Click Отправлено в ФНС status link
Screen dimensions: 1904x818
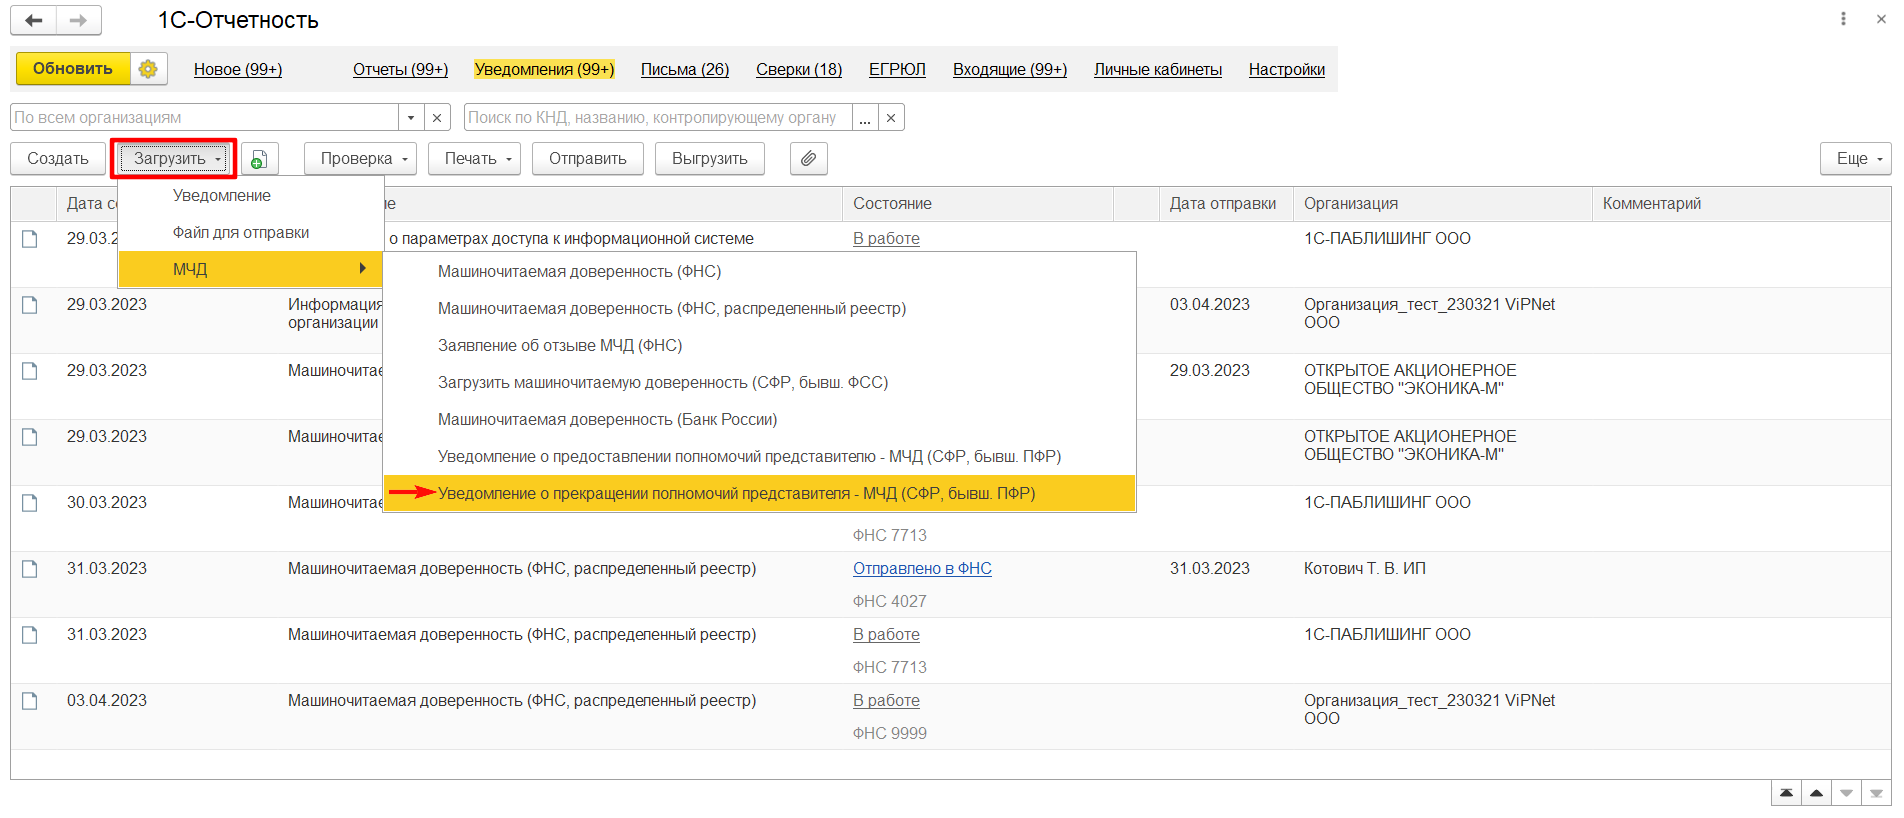click(x=922, y=569)
